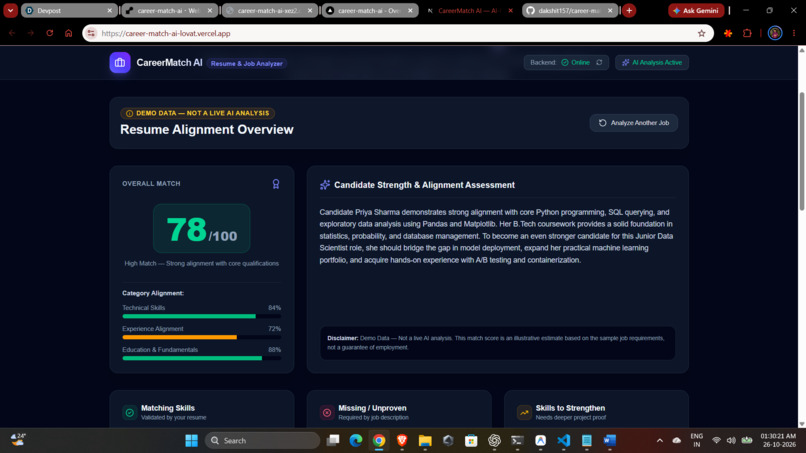
Task: Click the Technical Skills progress bar
Action: 202,316
